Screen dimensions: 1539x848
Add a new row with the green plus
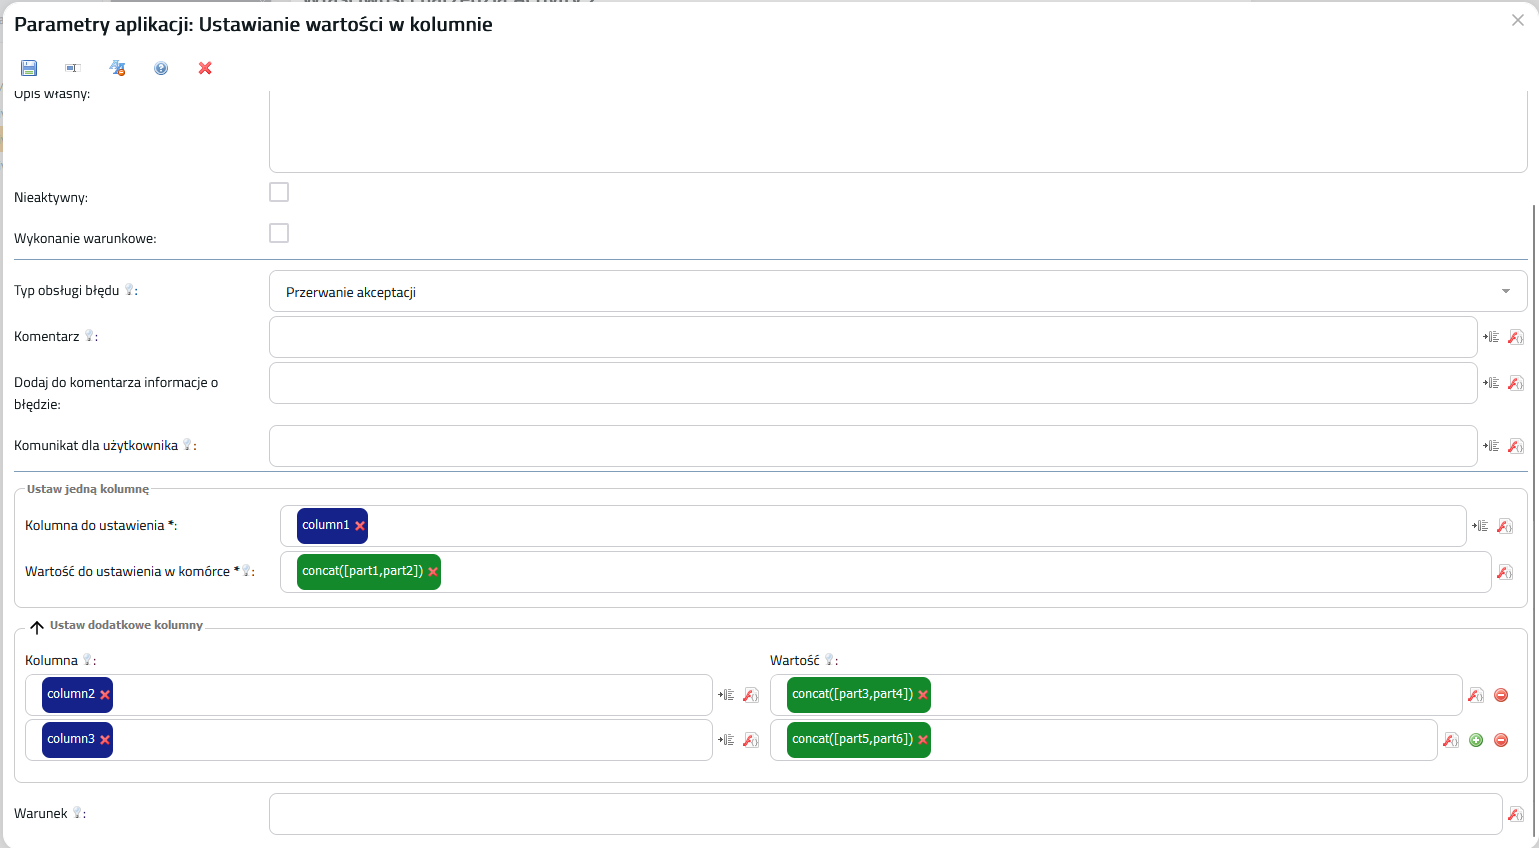pyautogui.click(x=1476, y=740)
